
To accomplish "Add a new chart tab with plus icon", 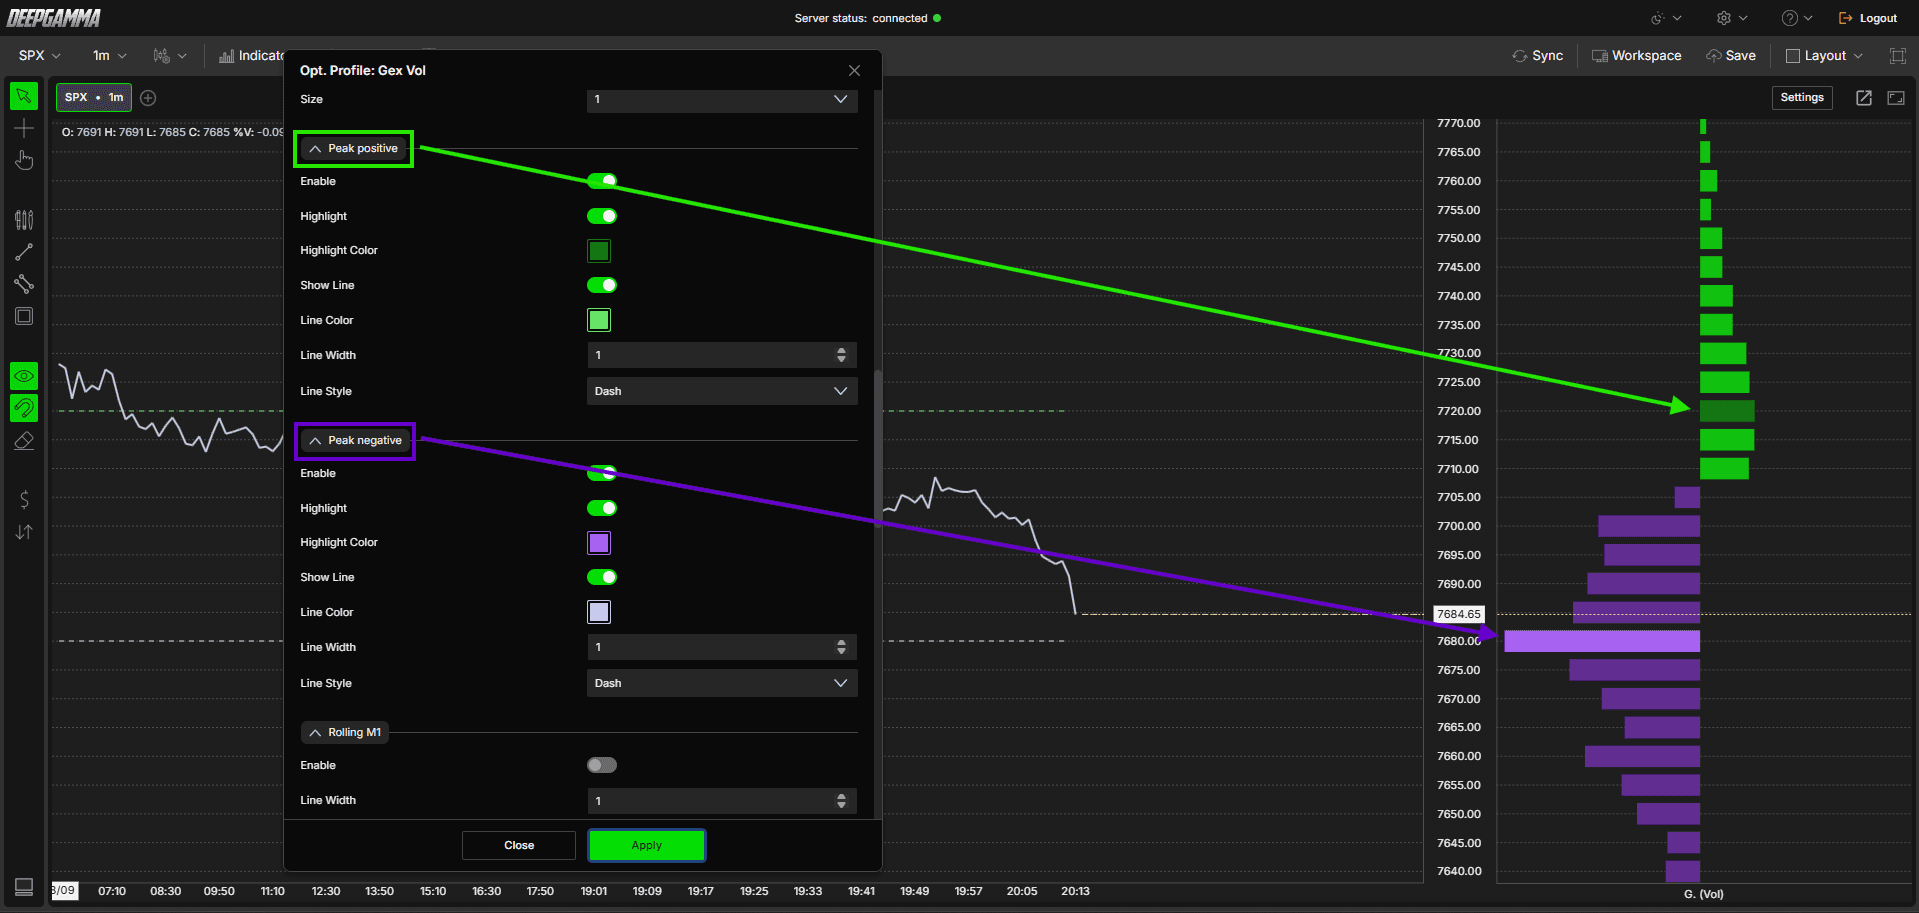I will click(x=148, y=97).
